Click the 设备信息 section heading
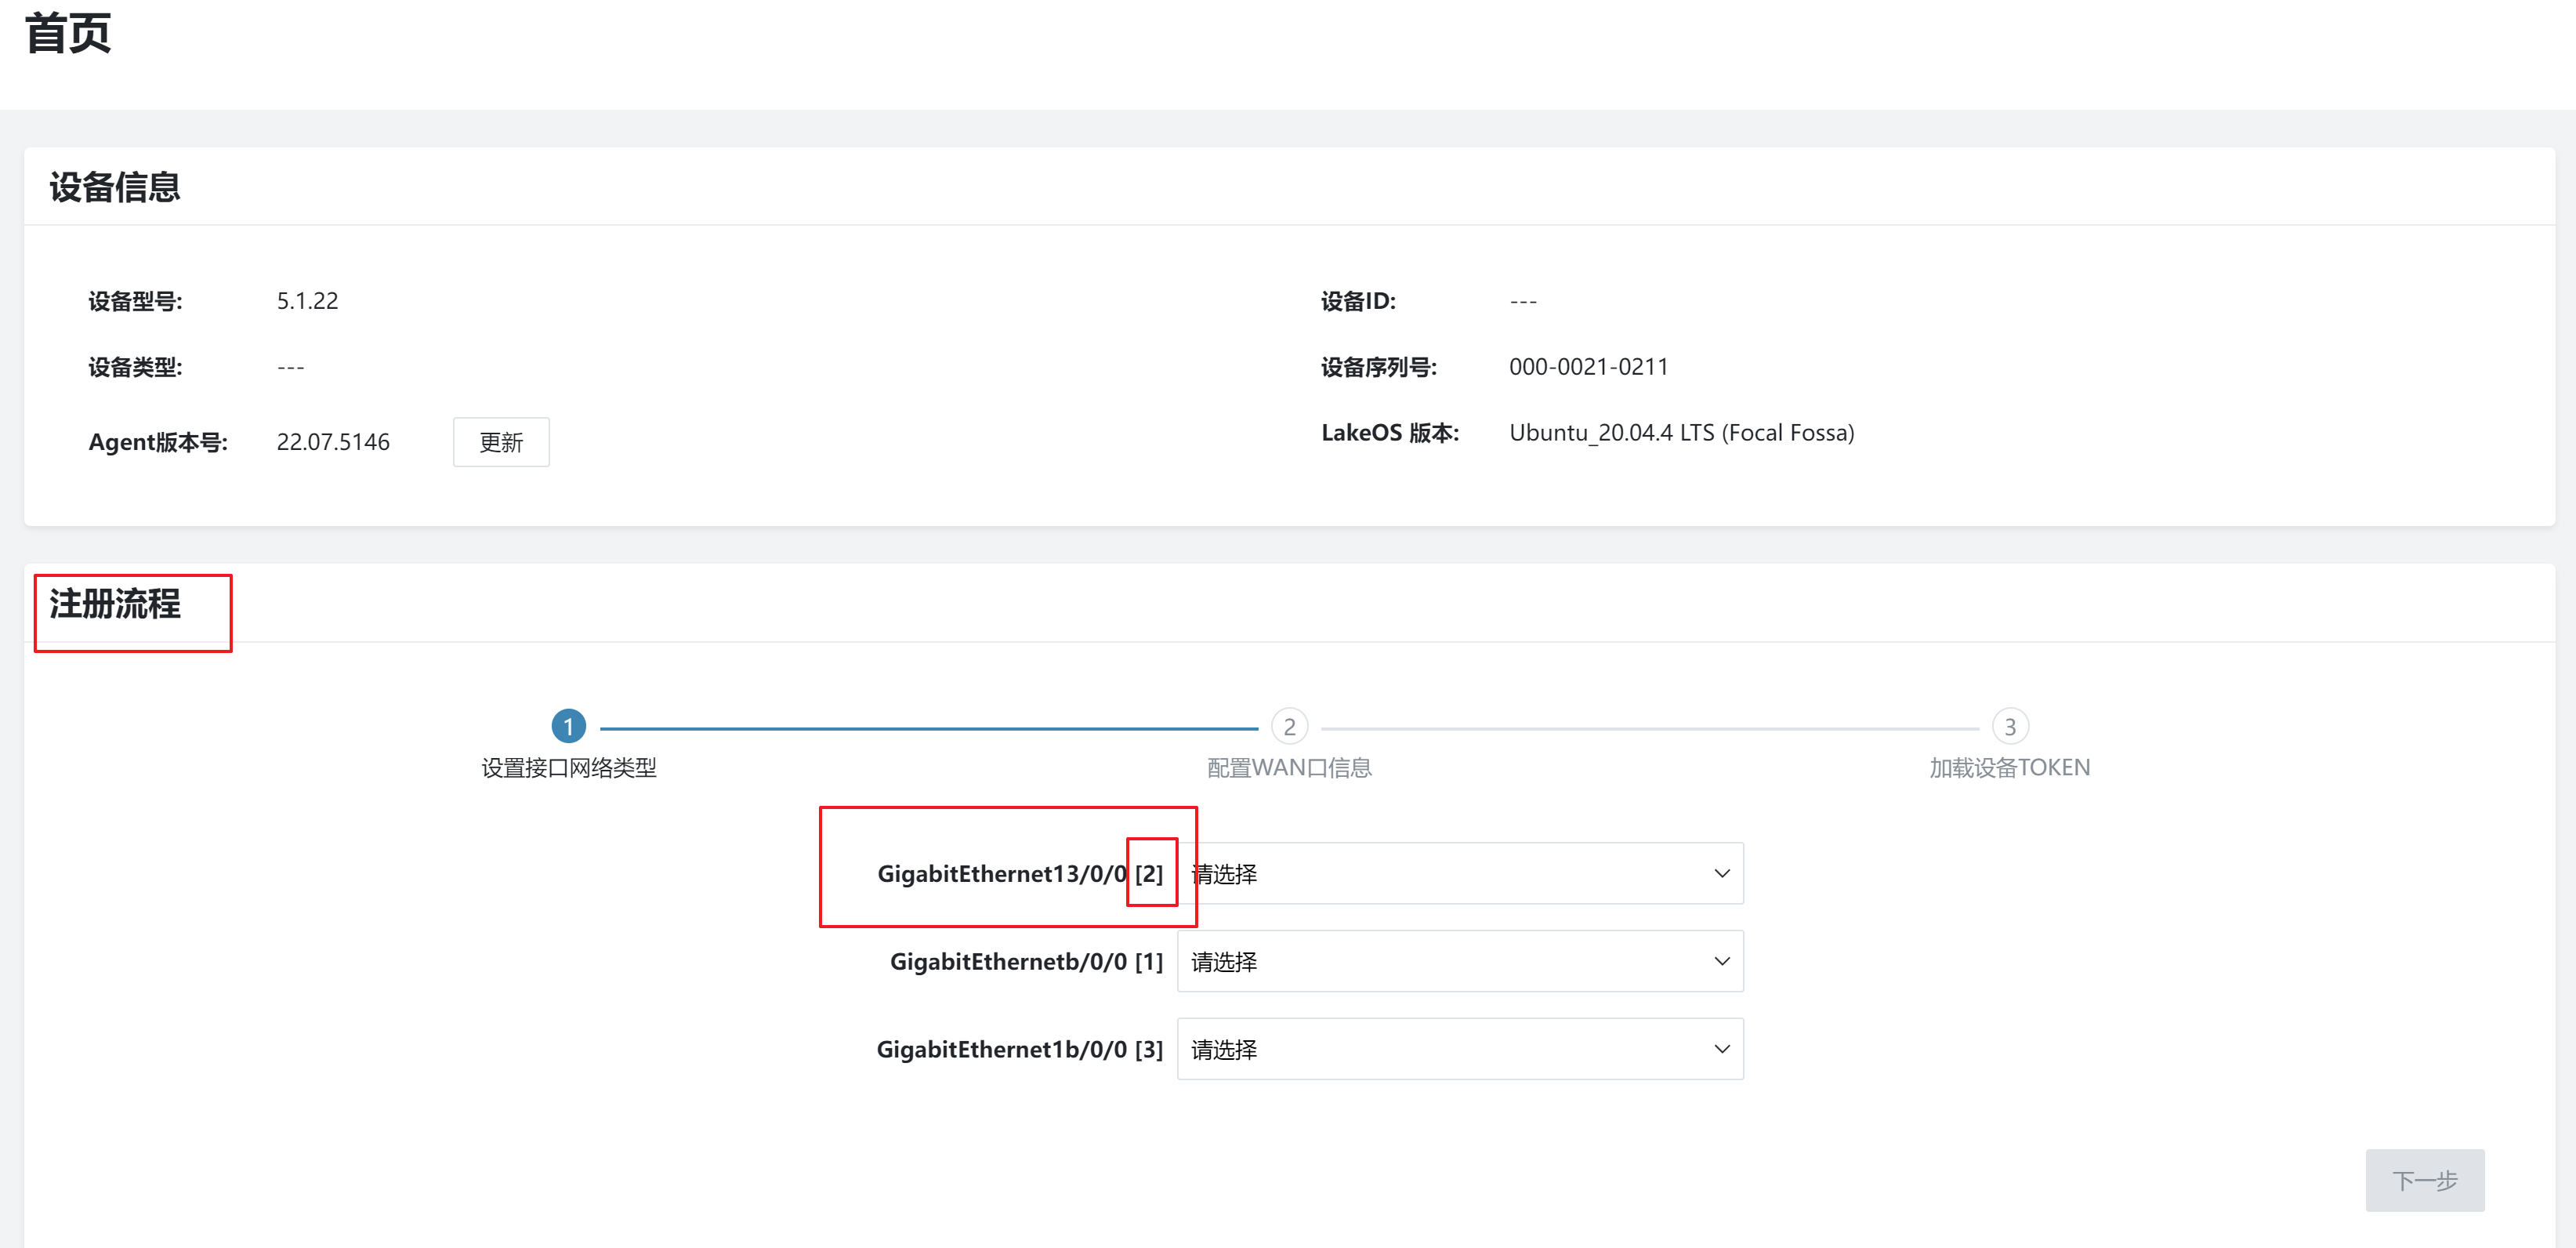 pyautogui.click(x=115, y=187)
